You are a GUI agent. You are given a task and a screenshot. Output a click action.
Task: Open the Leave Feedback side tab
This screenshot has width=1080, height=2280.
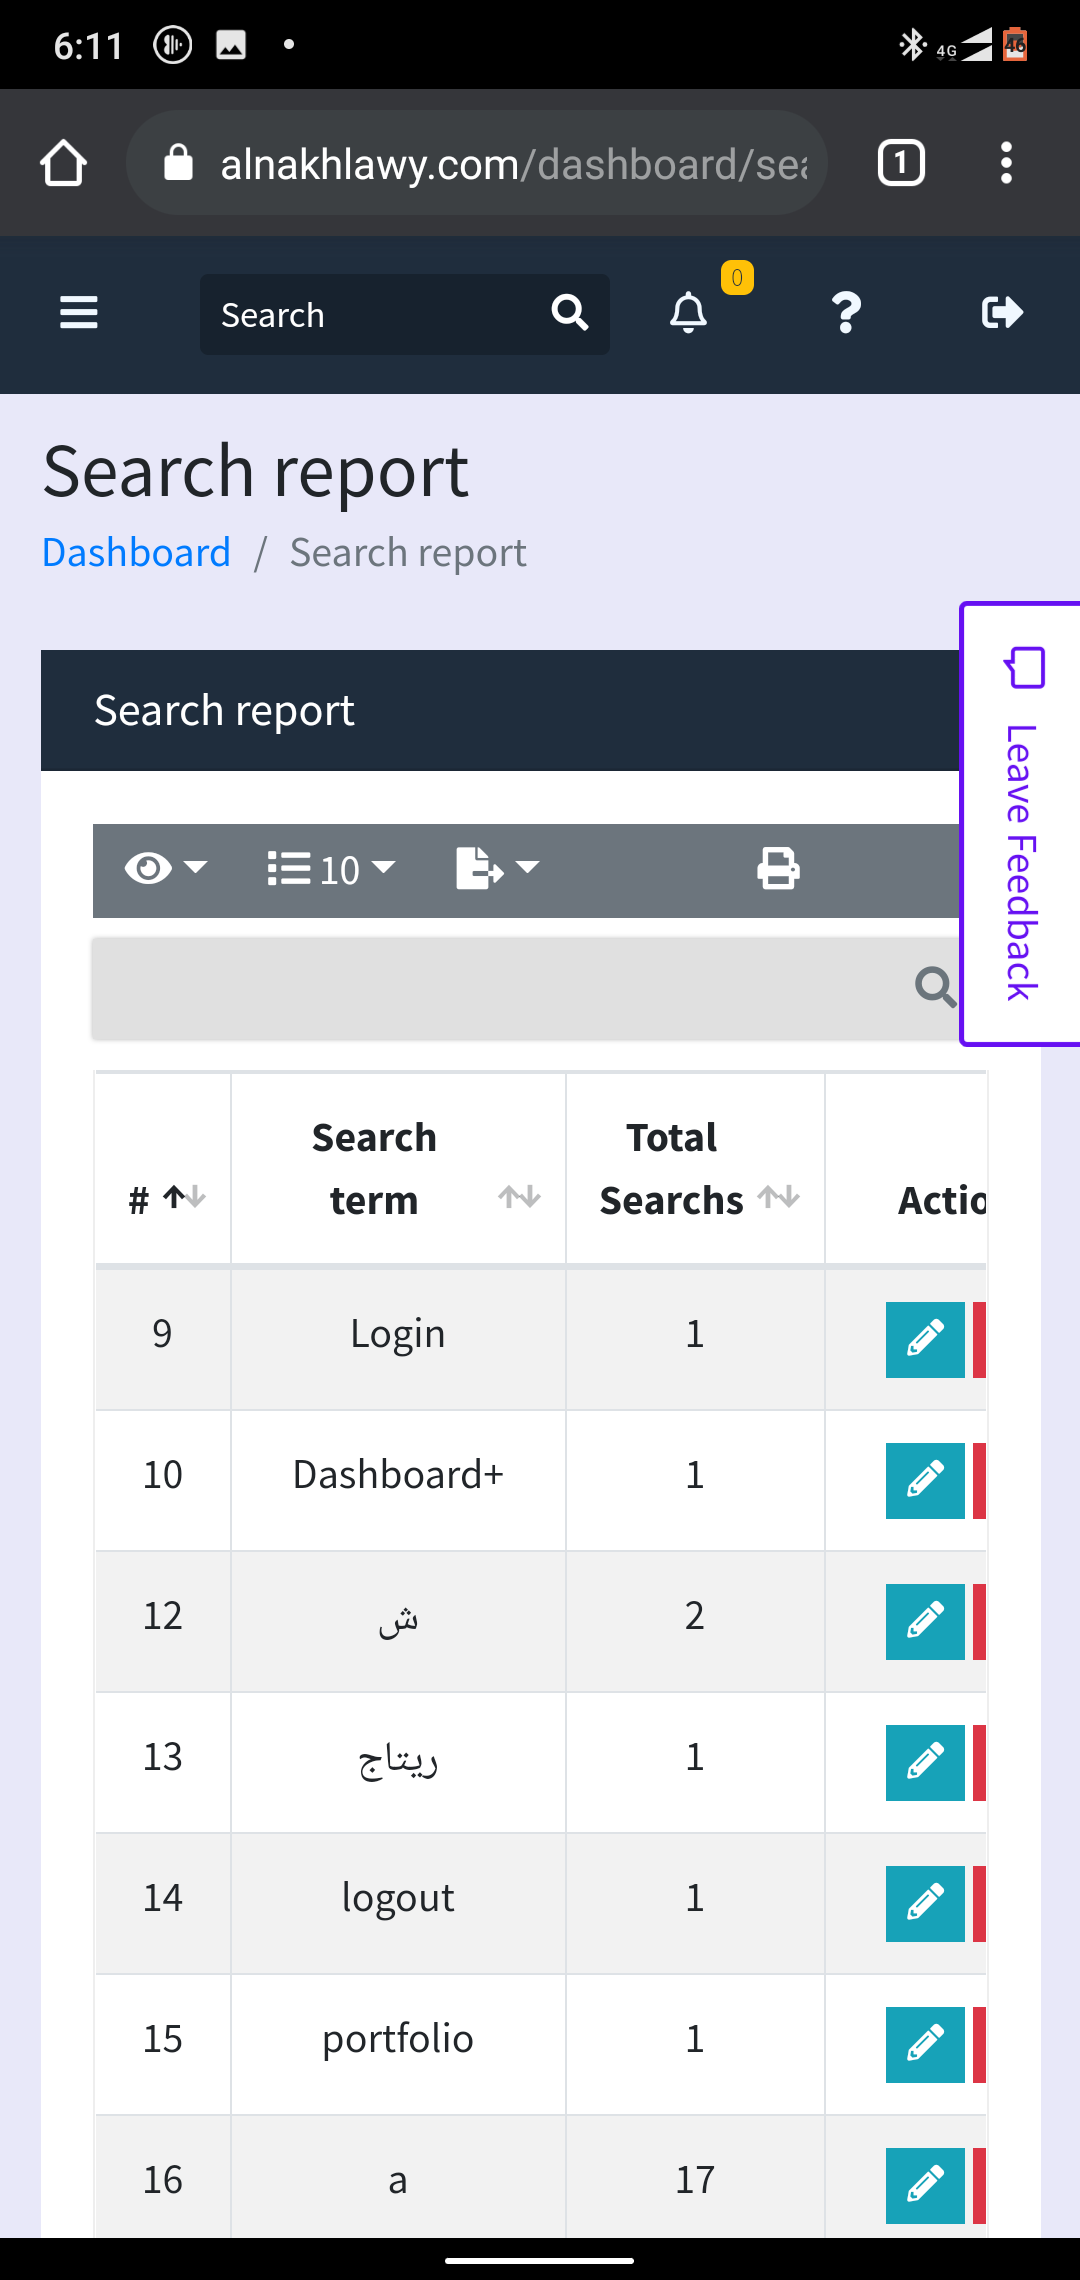[1020, 825]
